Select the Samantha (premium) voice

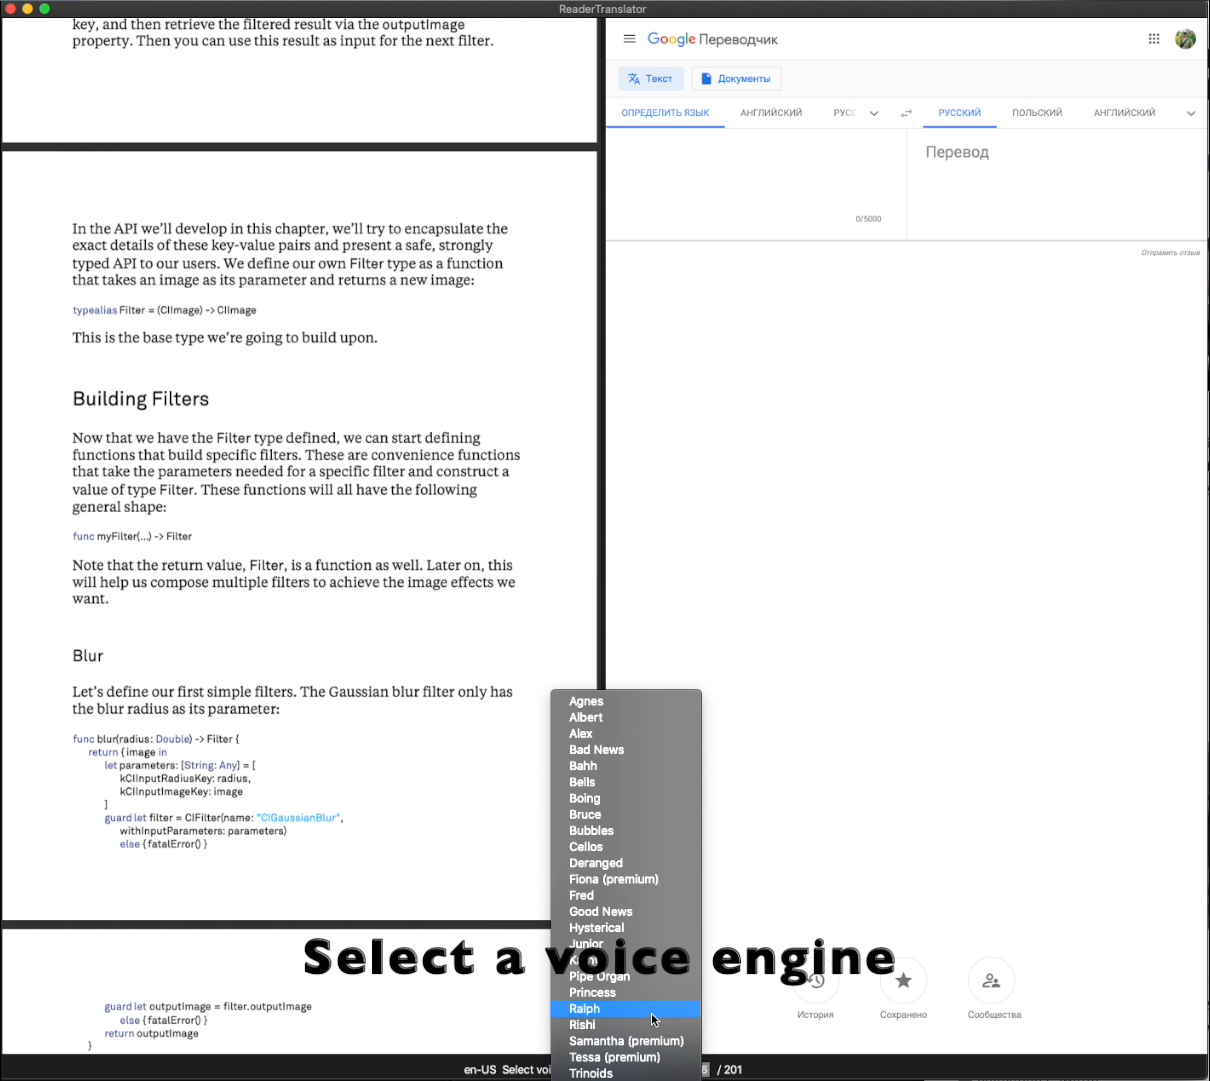[626, 1041]
